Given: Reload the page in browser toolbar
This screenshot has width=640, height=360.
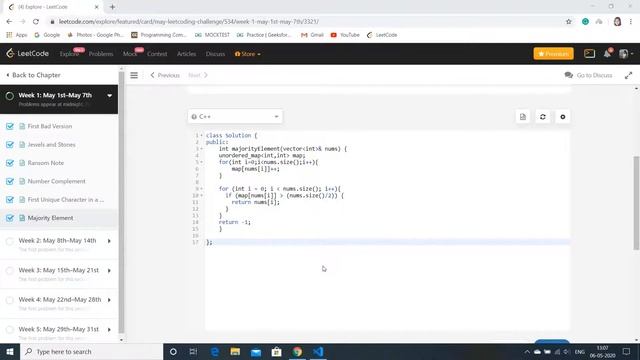Looking at the screenshot, I should [x=36, y=22].
